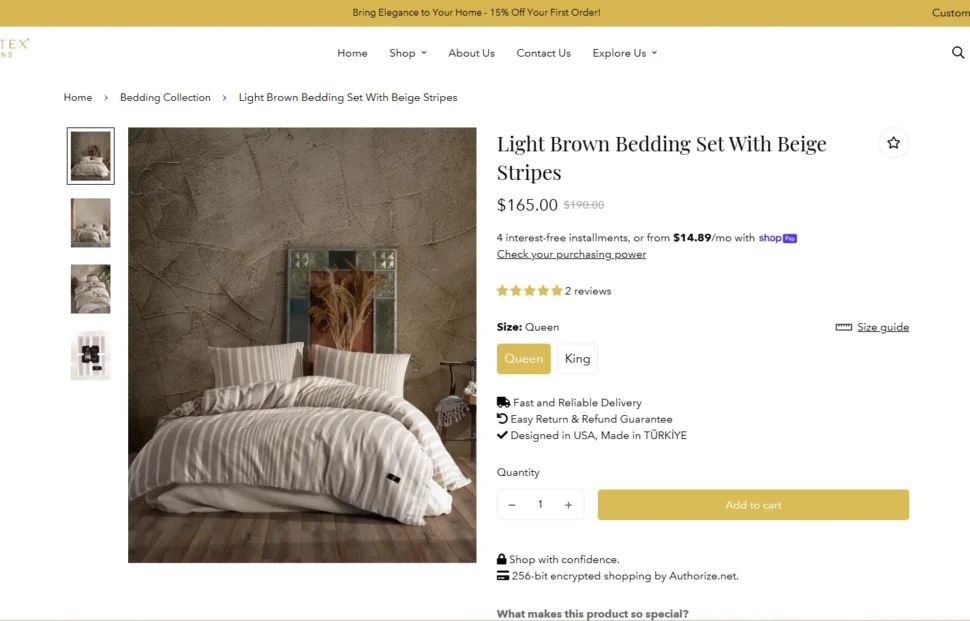Viewport: 970px width, 621px height.
Task: Decrease quantity with minus icon
Action: (512, 505)
